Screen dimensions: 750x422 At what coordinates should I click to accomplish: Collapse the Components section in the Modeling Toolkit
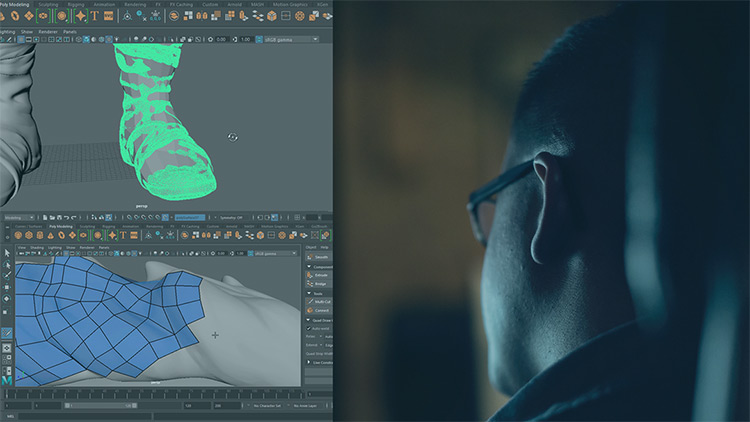click(x=309, y=267)
